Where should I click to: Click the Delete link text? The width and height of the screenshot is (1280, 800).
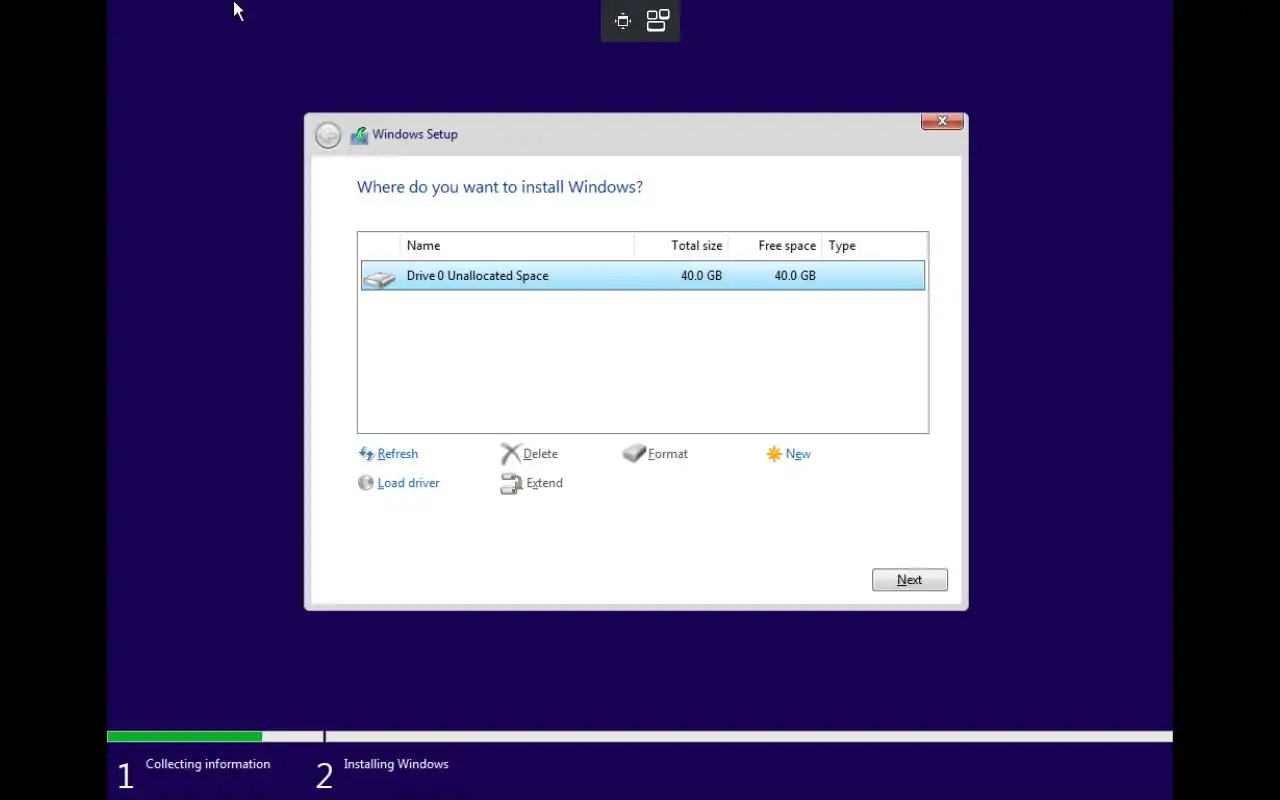[541, 454]
